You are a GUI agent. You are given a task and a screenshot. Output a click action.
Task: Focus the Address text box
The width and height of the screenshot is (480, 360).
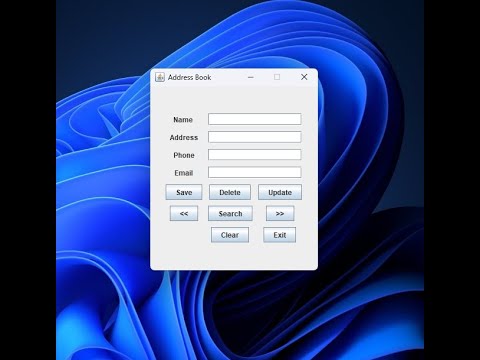(255, 137)
